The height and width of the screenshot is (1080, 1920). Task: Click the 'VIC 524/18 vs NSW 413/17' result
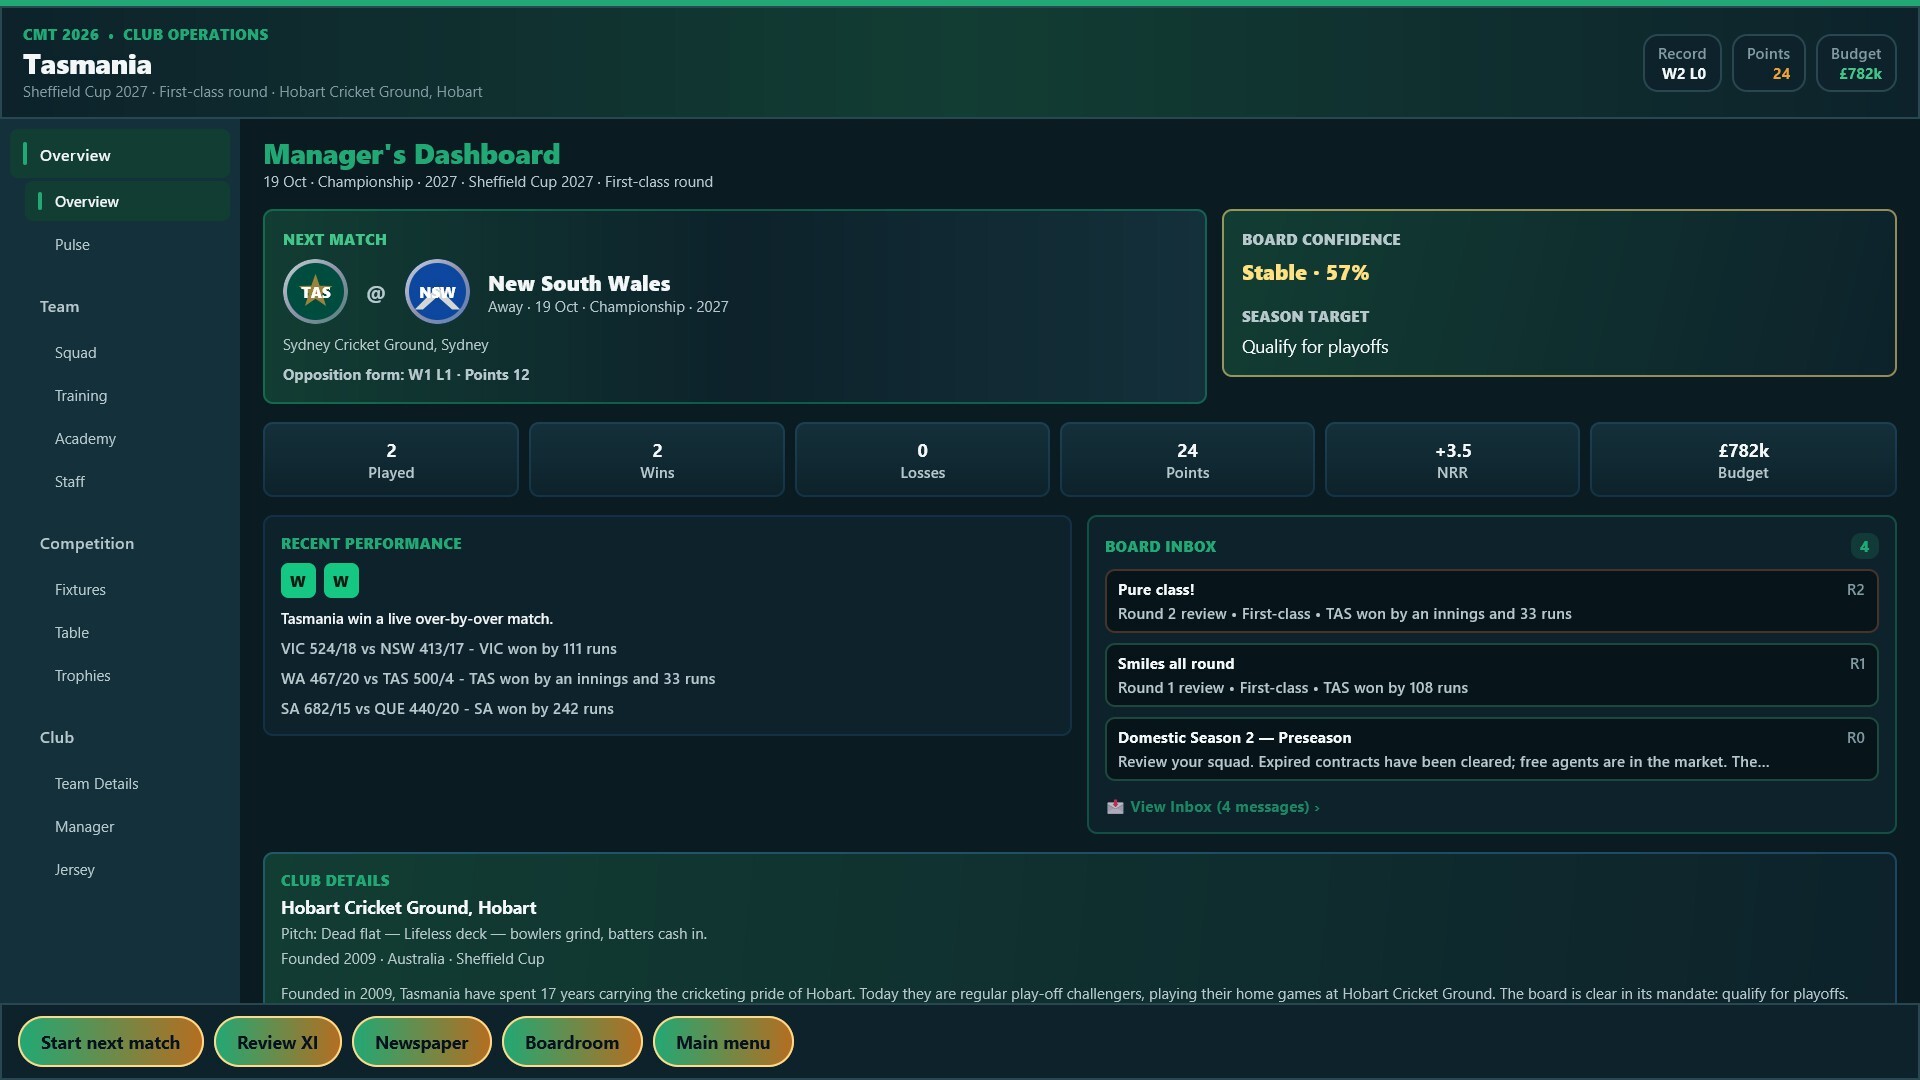coord(449,649)
